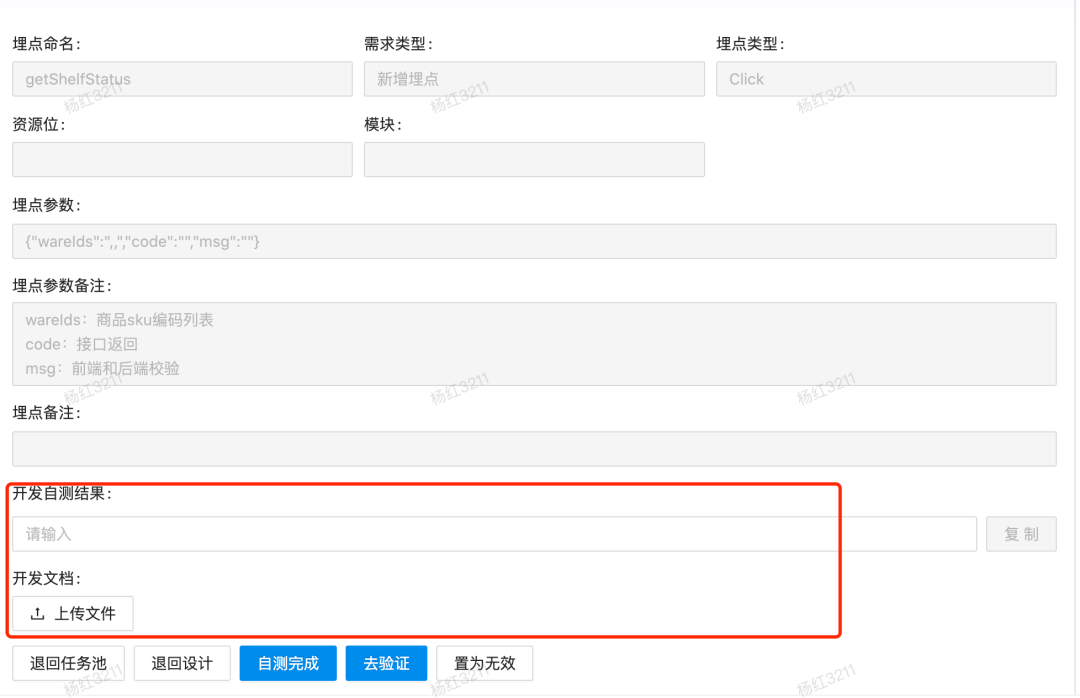Viewport: 1080px width, 698px height.
Task: Click the 埋点参数备注 label
Action: coord(62,286)
